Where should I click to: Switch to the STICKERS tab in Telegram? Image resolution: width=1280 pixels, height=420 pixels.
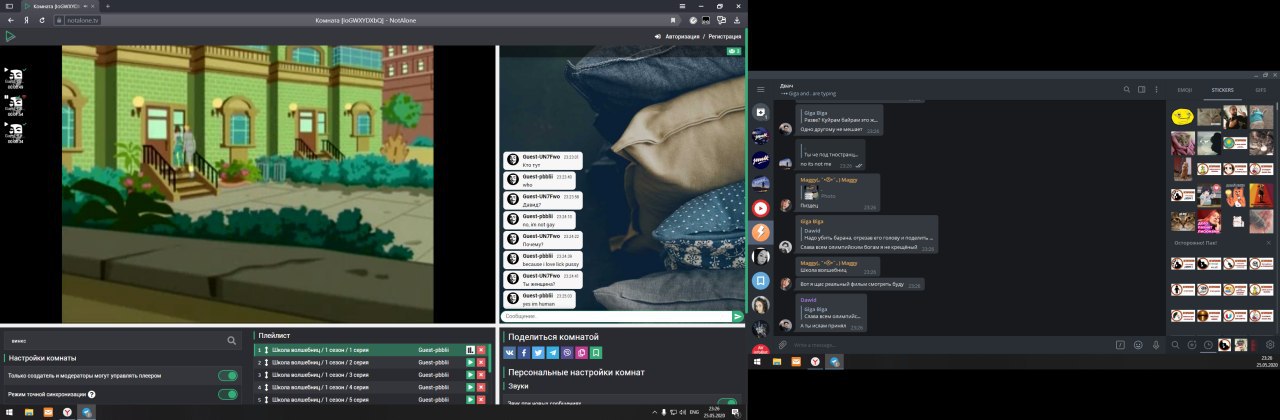tap(1222, 89)
